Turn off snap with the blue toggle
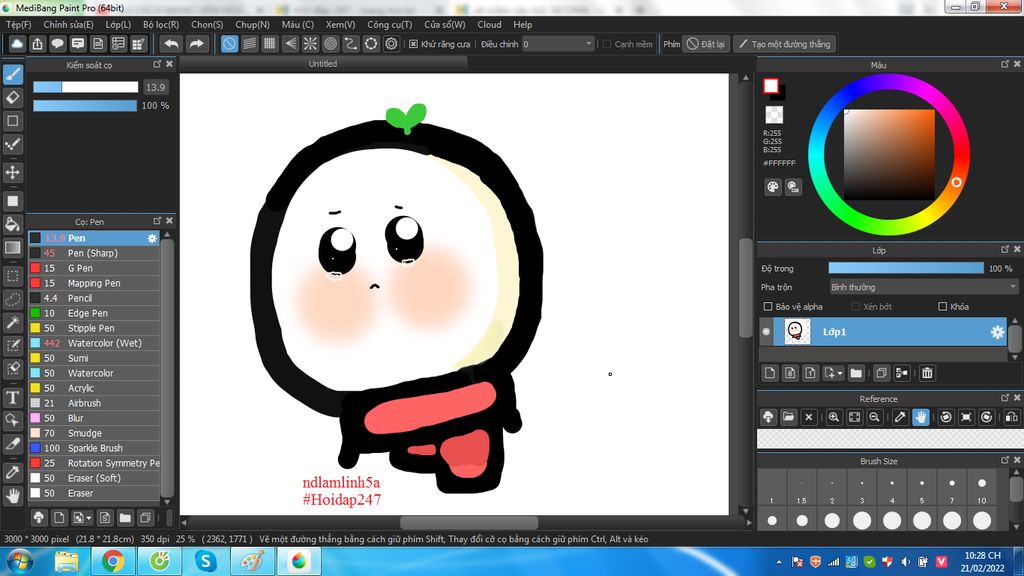This screenshot has width=1024, height=576. (229, 44)
